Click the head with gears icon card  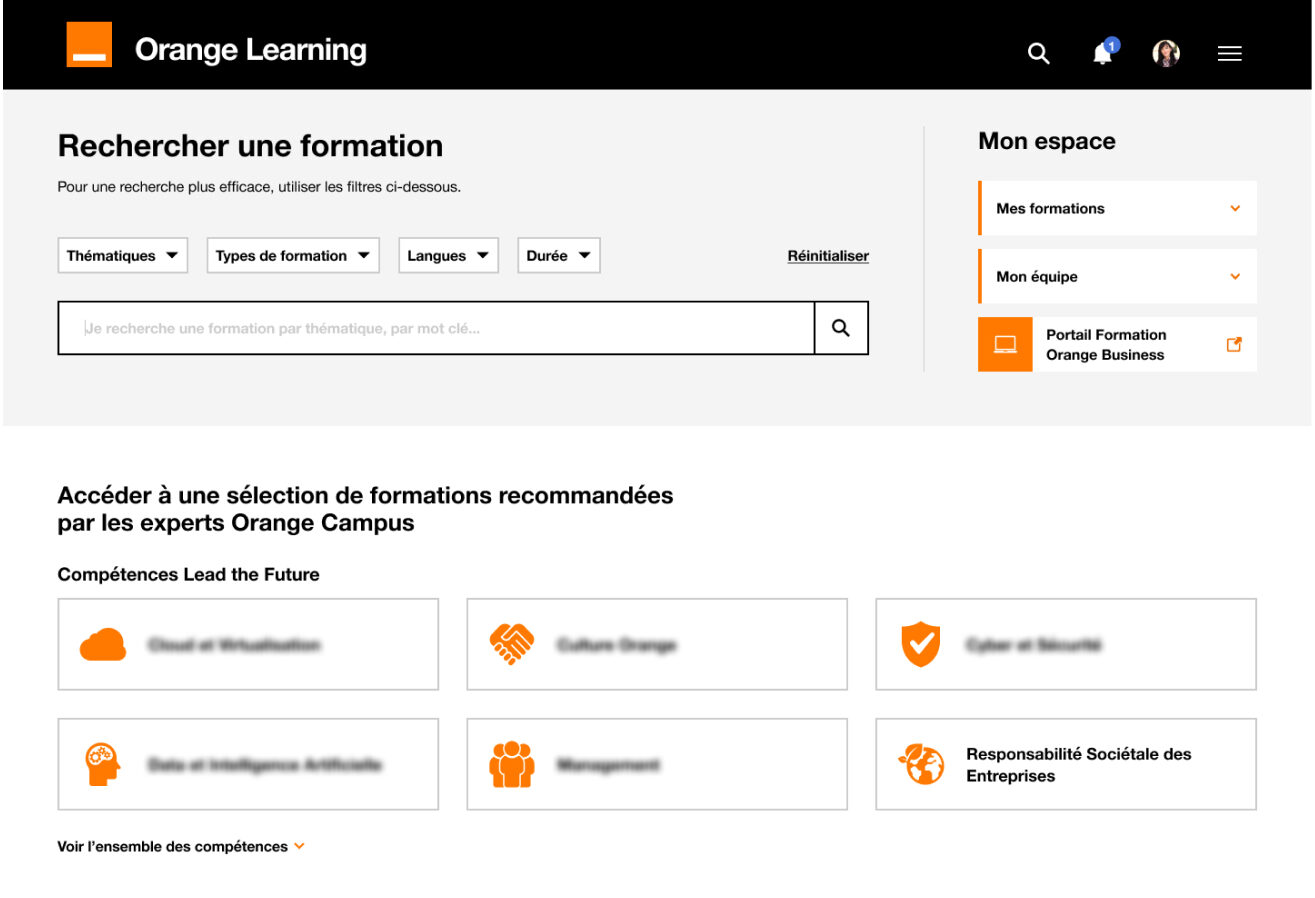pyautogui.click(x=248, y=764)
